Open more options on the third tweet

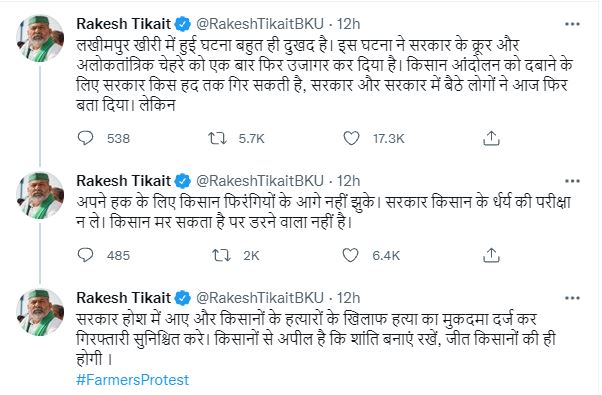coord(572,298)
